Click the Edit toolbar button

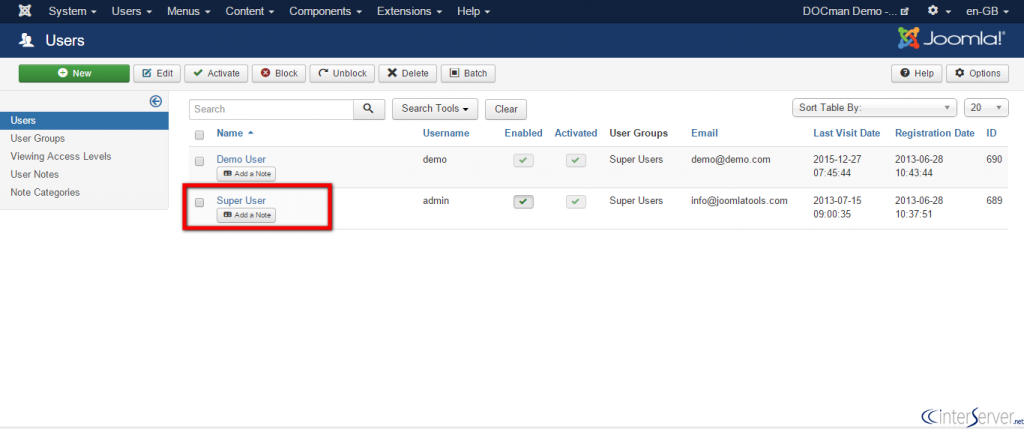coord(157,73)
